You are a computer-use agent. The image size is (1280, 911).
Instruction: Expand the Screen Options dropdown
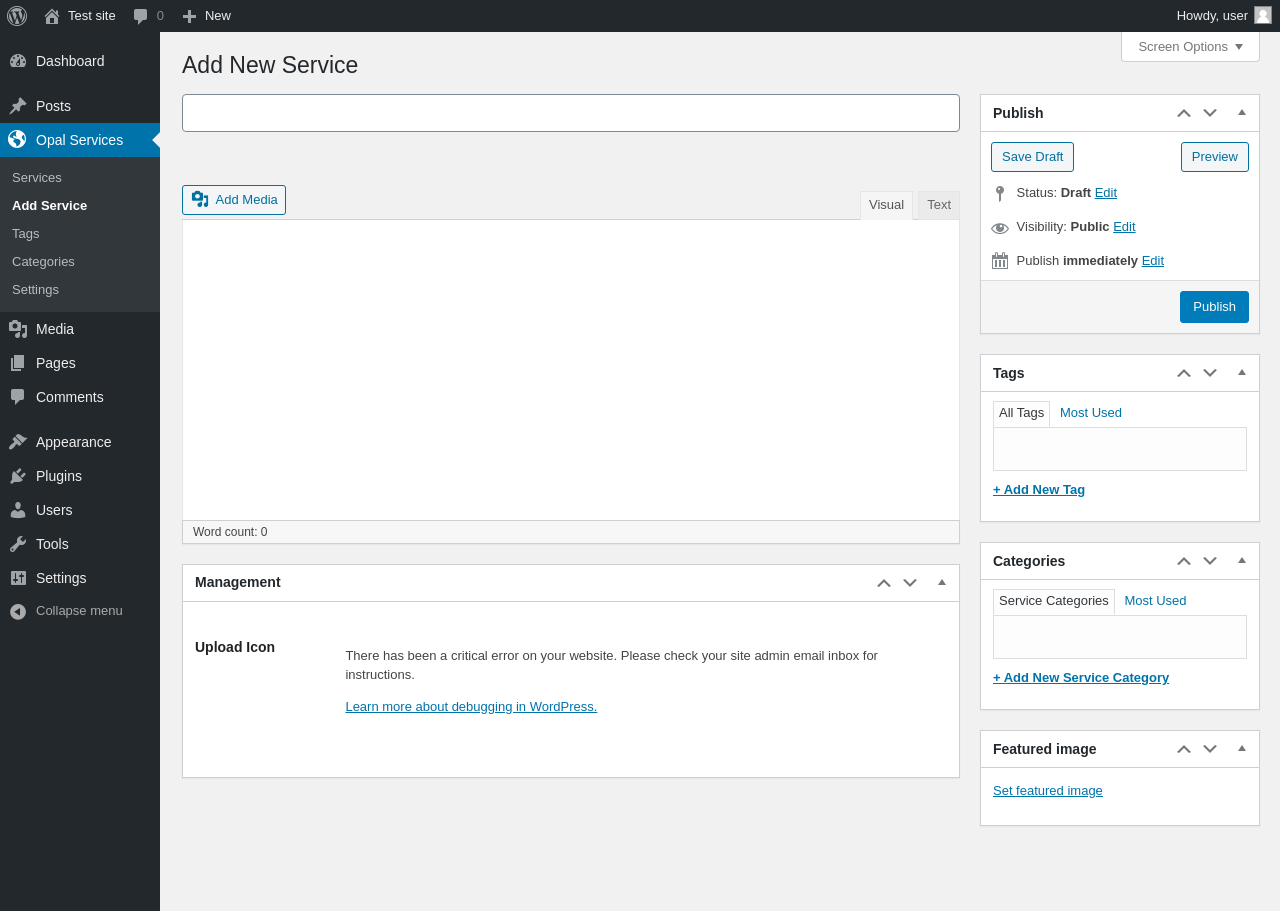(x=1190, y=46)
